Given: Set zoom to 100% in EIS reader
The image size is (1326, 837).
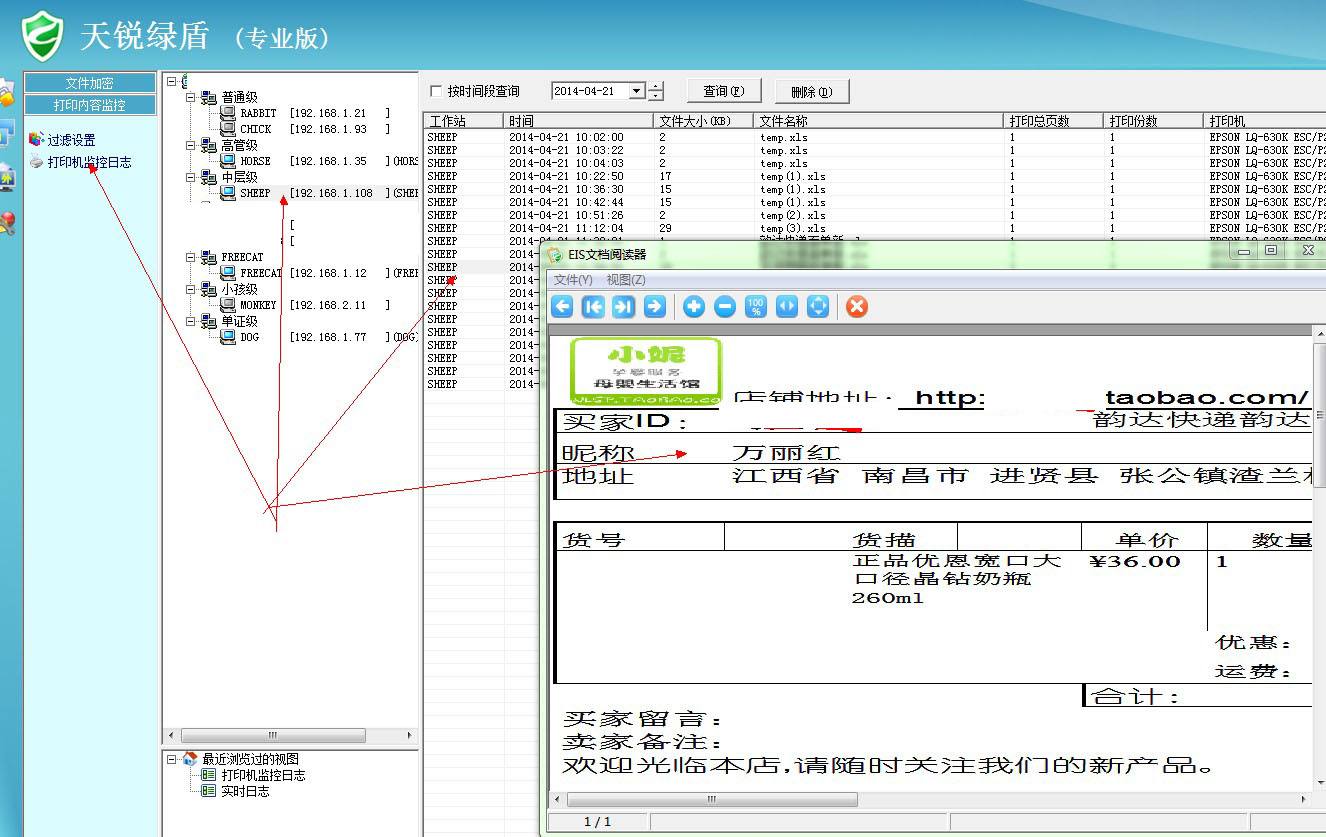Looking at the screenshot, I should (x=756, y=307).
